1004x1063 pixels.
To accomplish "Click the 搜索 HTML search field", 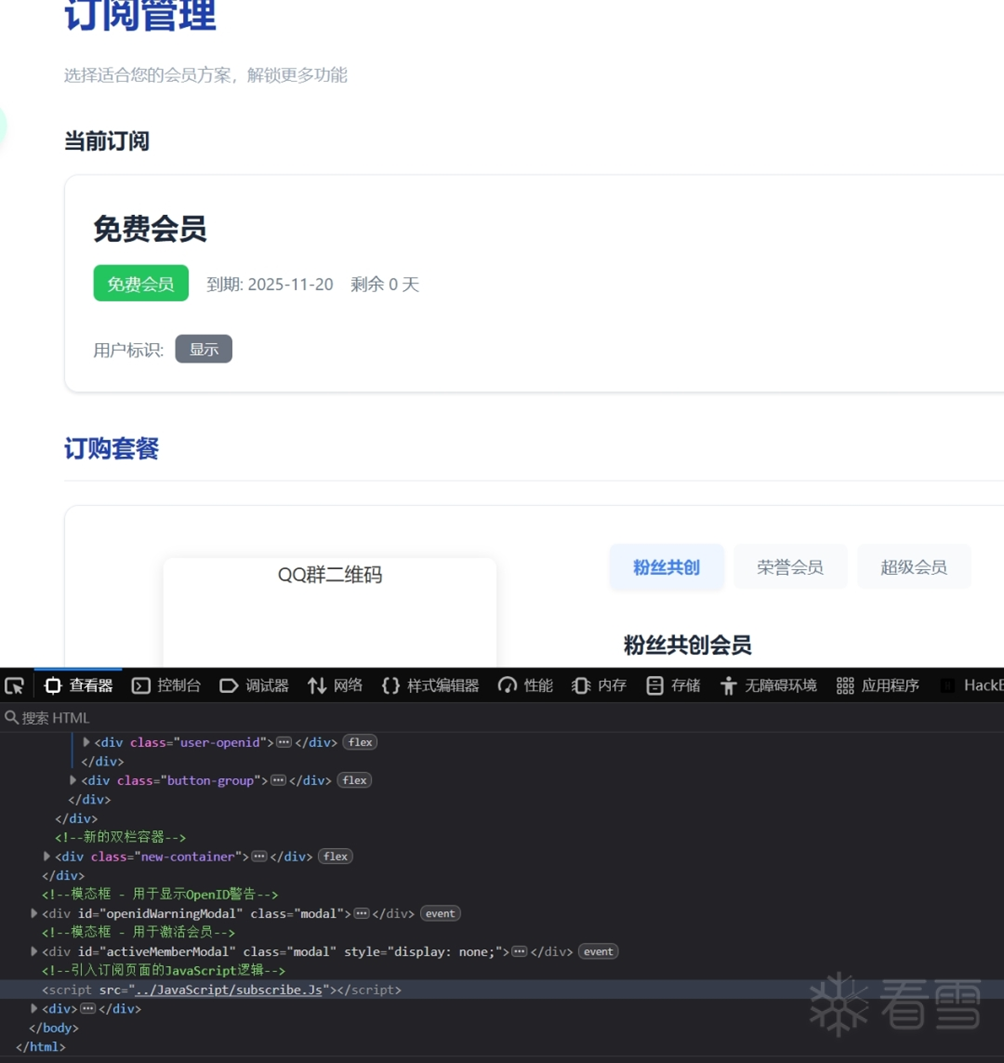I will [x=502, y=718].
